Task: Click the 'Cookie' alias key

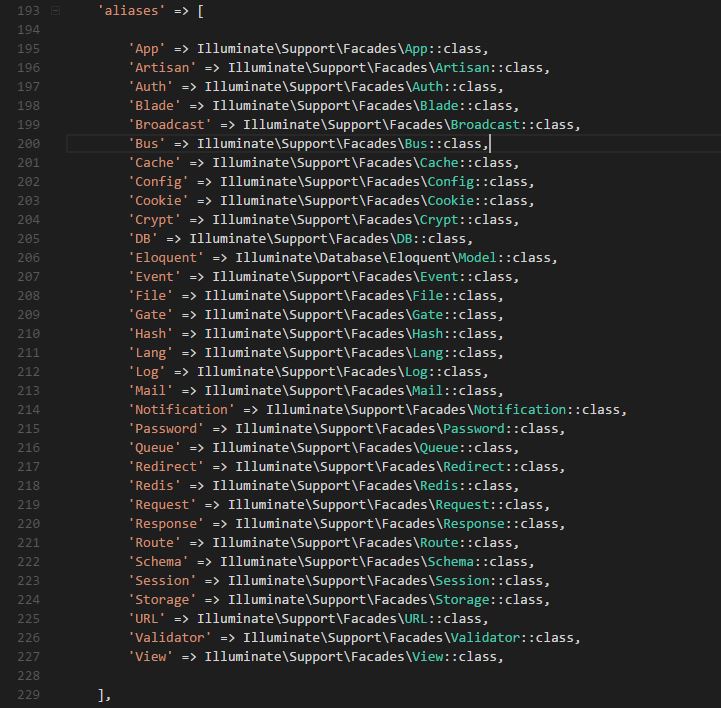Action: tap(158, 200)
